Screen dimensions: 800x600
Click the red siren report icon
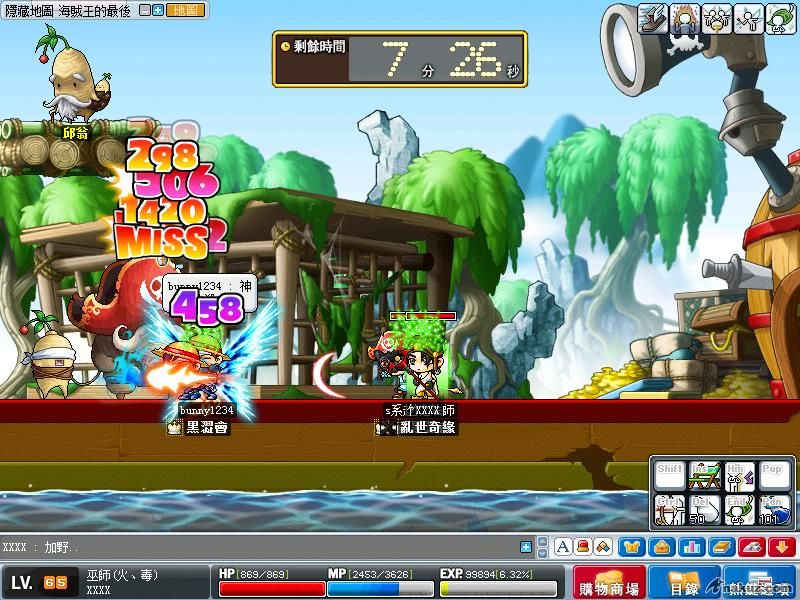coord(583,547)
